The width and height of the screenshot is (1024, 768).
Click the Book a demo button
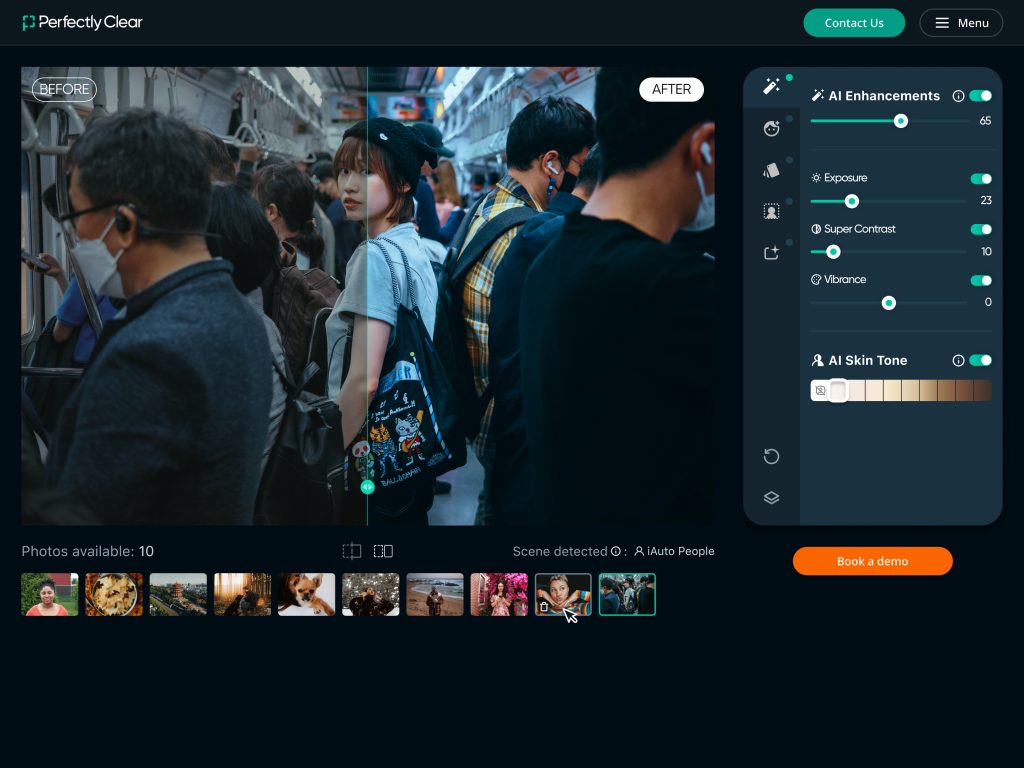872,561
